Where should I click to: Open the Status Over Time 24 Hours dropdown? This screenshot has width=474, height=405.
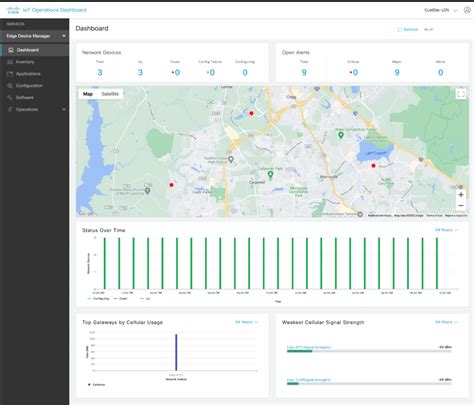pos(446,230)
